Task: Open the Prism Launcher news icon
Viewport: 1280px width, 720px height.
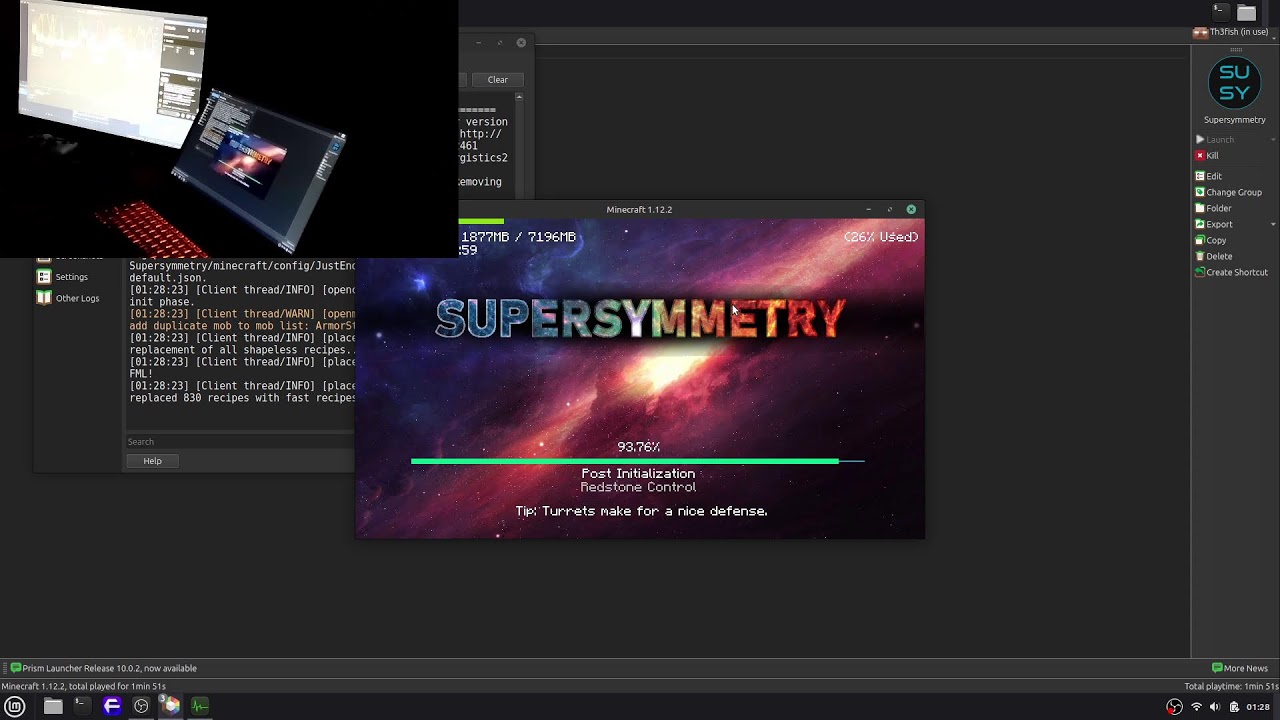Action: click(15, 668)
